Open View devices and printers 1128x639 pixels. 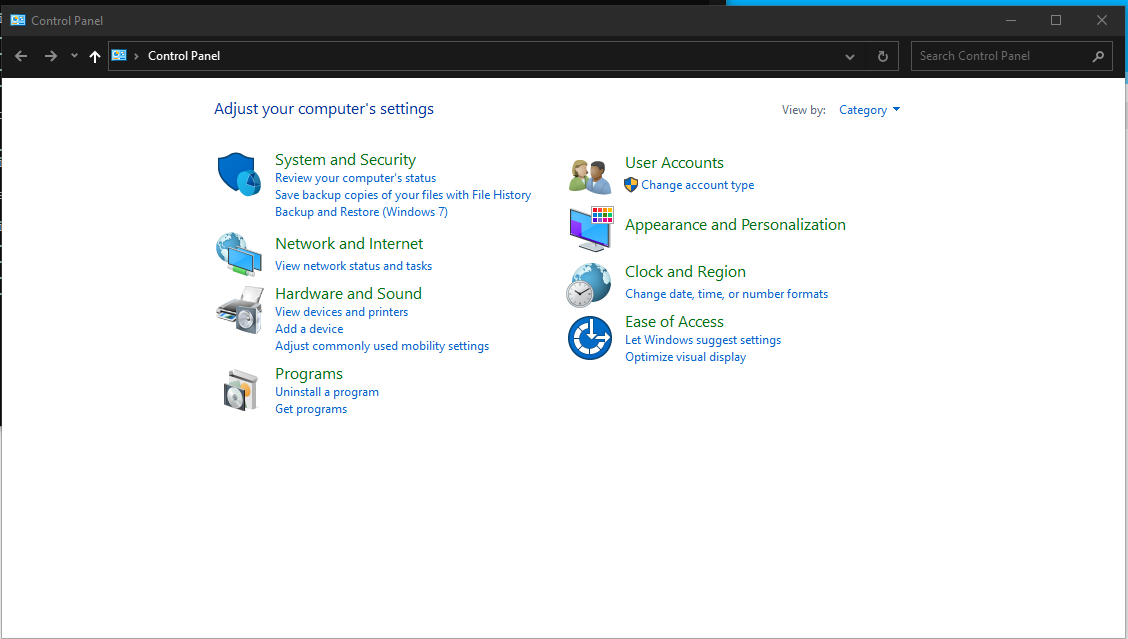(341, 312)
